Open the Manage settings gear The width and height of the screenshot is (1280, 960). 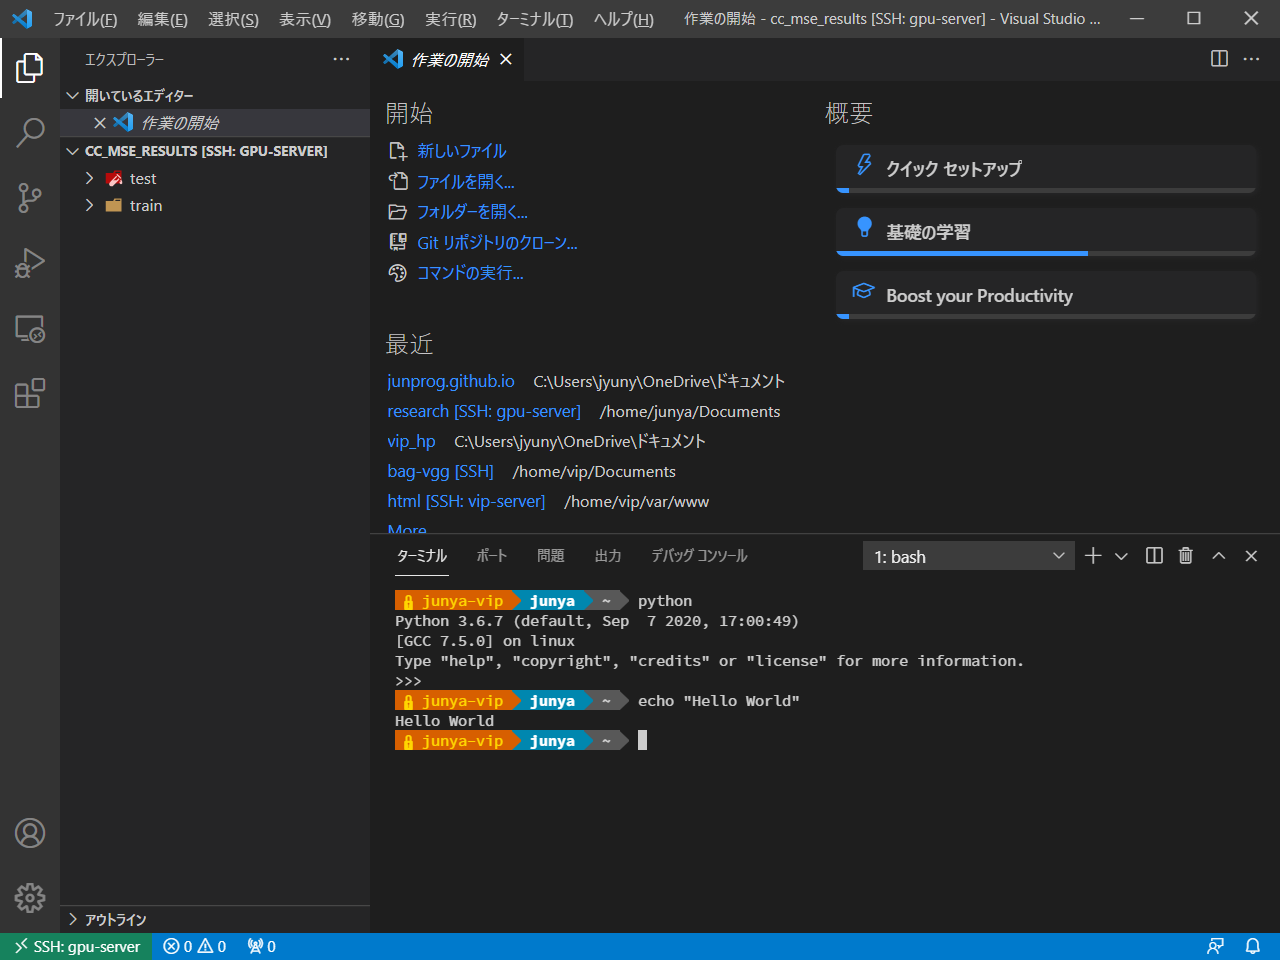click(x=30, y=897)
